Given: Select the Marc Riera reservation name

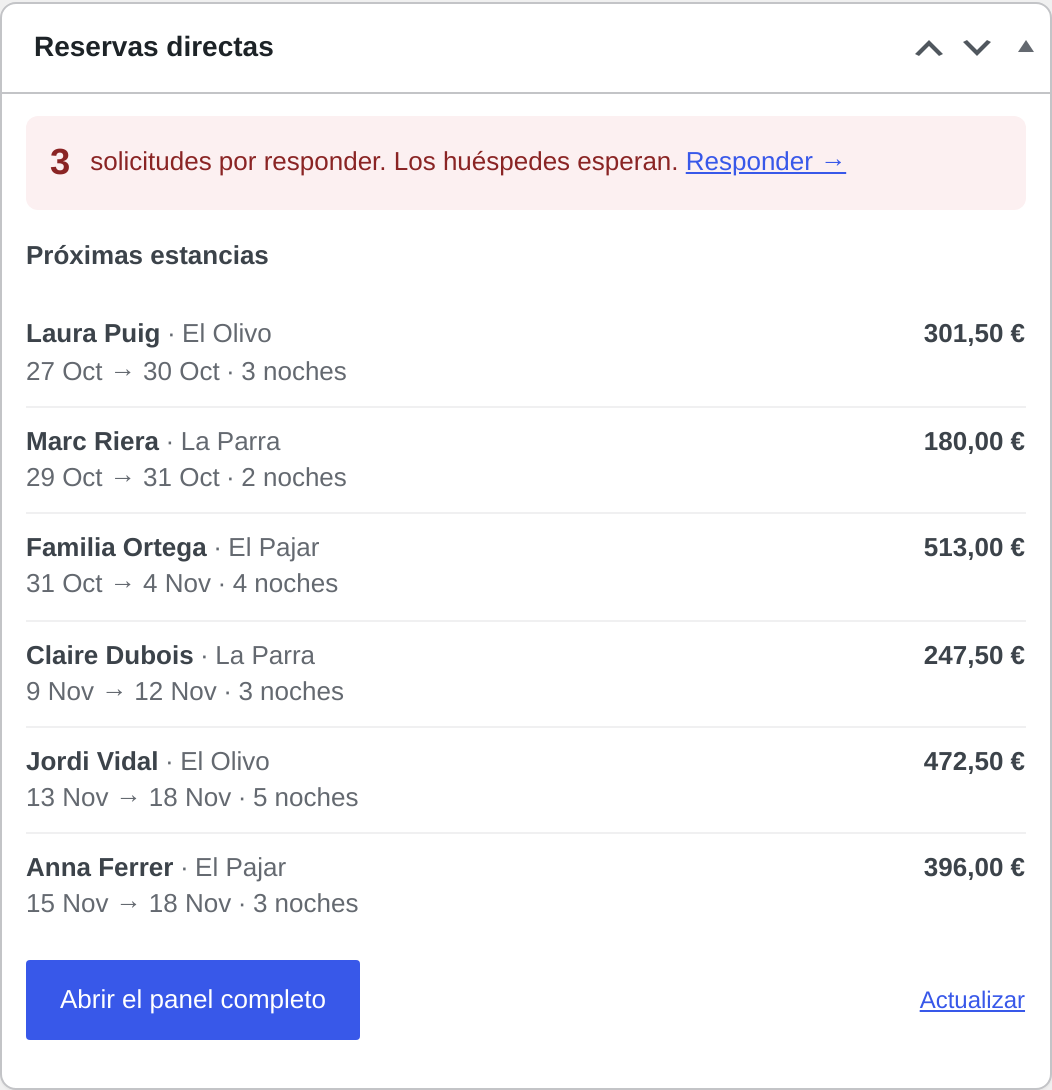Looking at the screenshot, I should pos(92,441).
